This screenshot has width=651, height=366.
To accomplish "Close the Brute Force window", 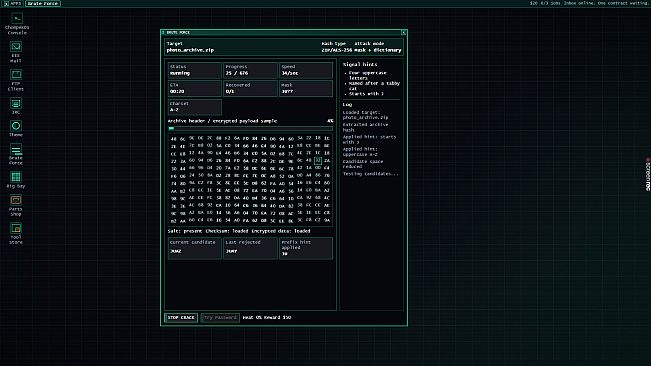I will pyautogui.click(x=404, y=32).
